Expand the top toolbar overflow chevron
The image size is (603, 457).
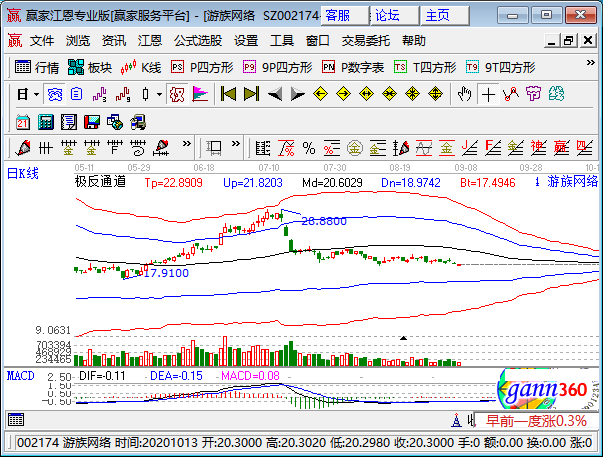click(x=590, y=63)
